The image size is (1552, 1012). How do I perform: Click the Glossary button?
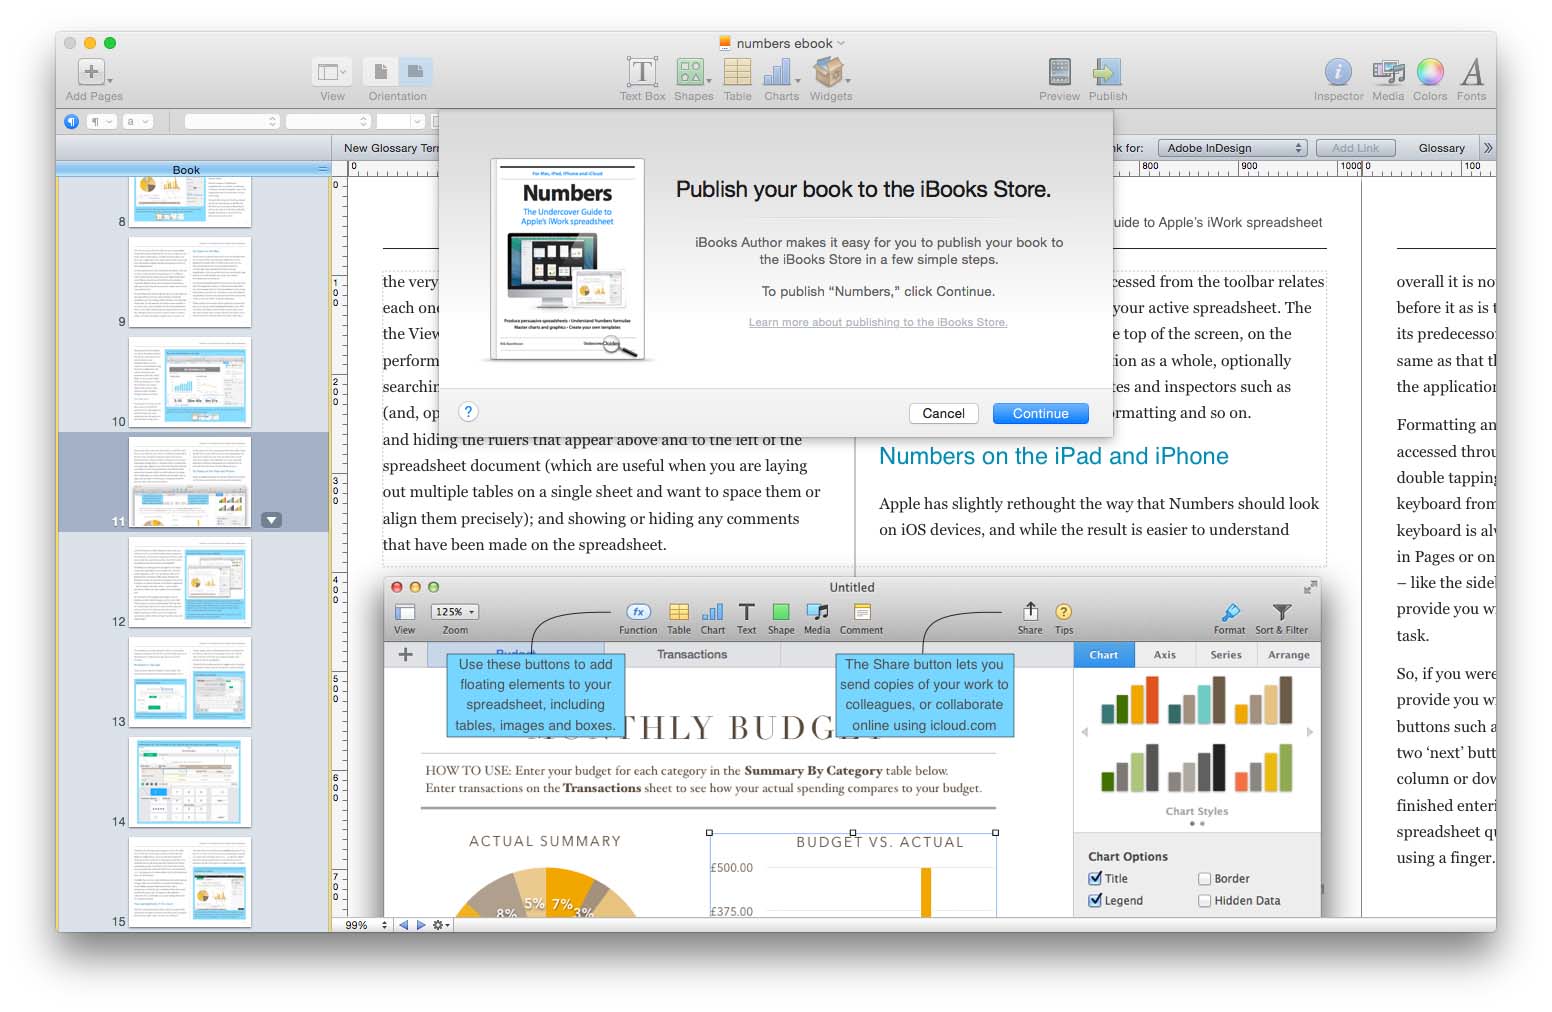[1441, 148]
